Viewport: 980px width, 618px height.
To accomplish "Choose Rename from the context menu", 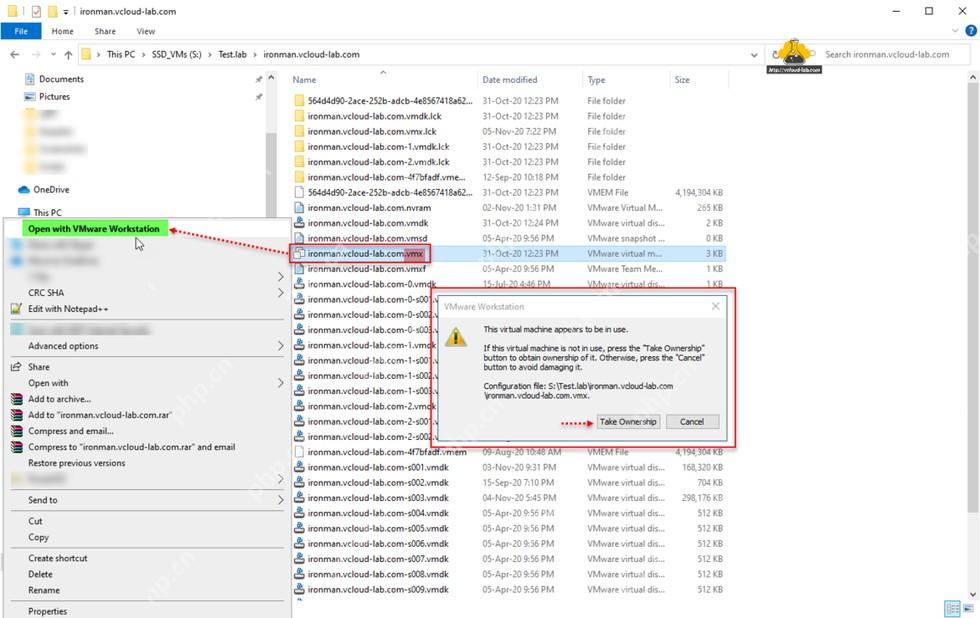I will point(44,590).
